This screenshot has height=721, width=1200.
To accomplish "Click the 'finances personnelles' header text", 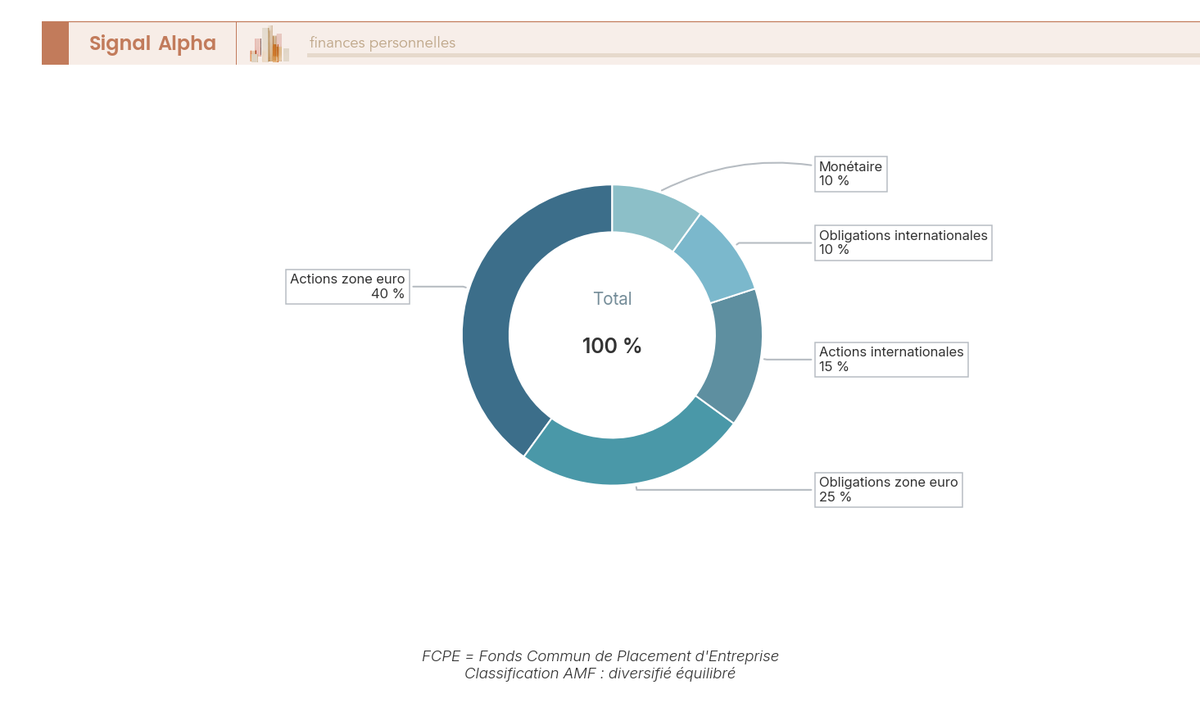I will [382, 43].
